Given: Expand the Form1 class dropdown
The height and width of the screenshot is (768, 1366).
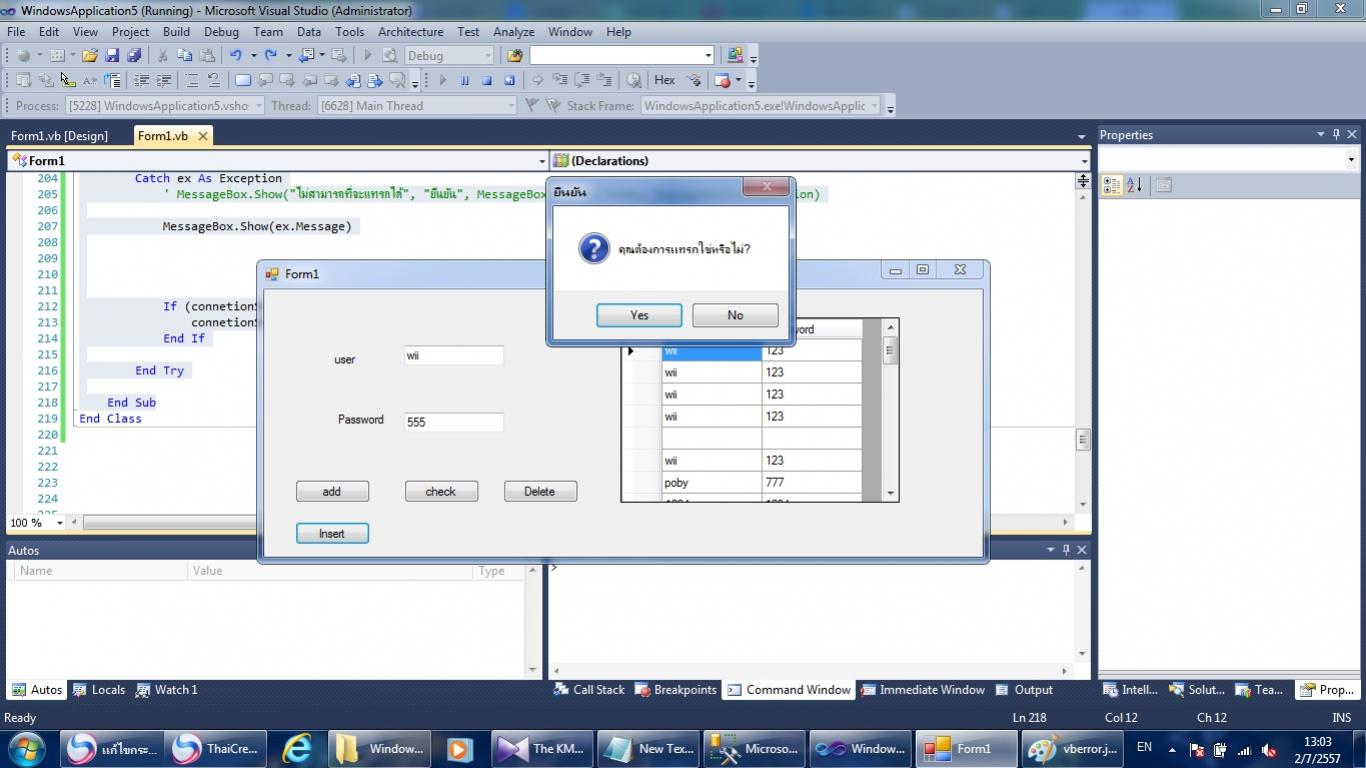Looking at the screenshot, I should [x=542, y=161].
